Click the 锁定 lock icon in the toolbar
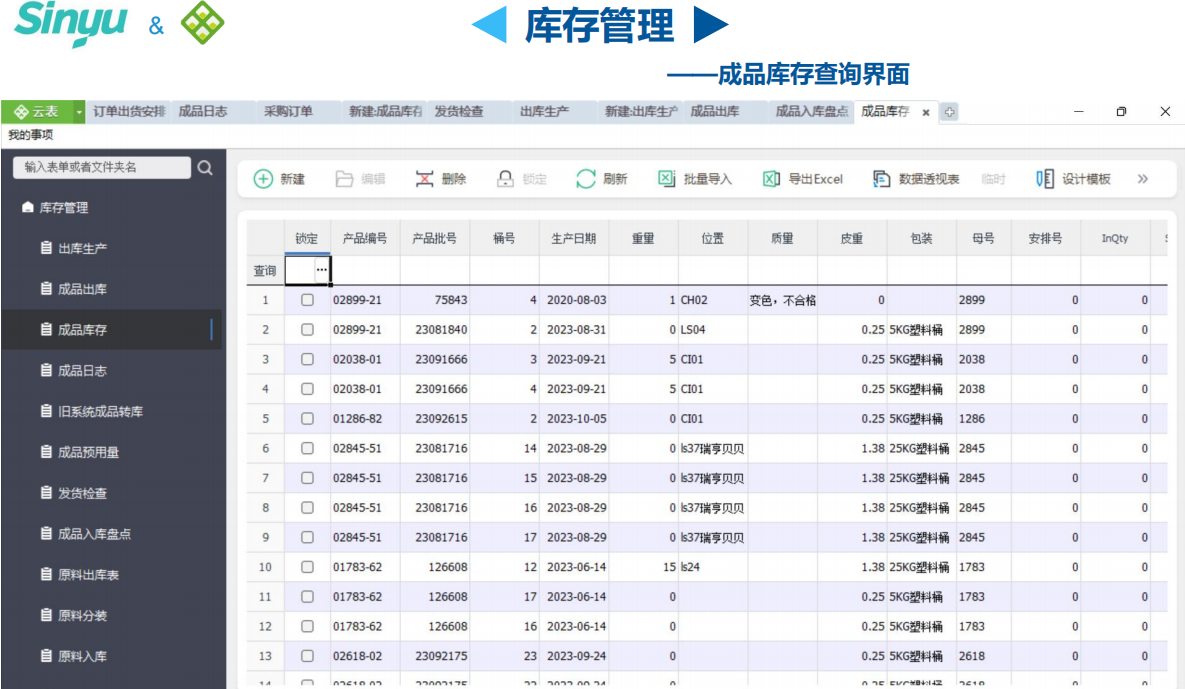 coord(505,179)
